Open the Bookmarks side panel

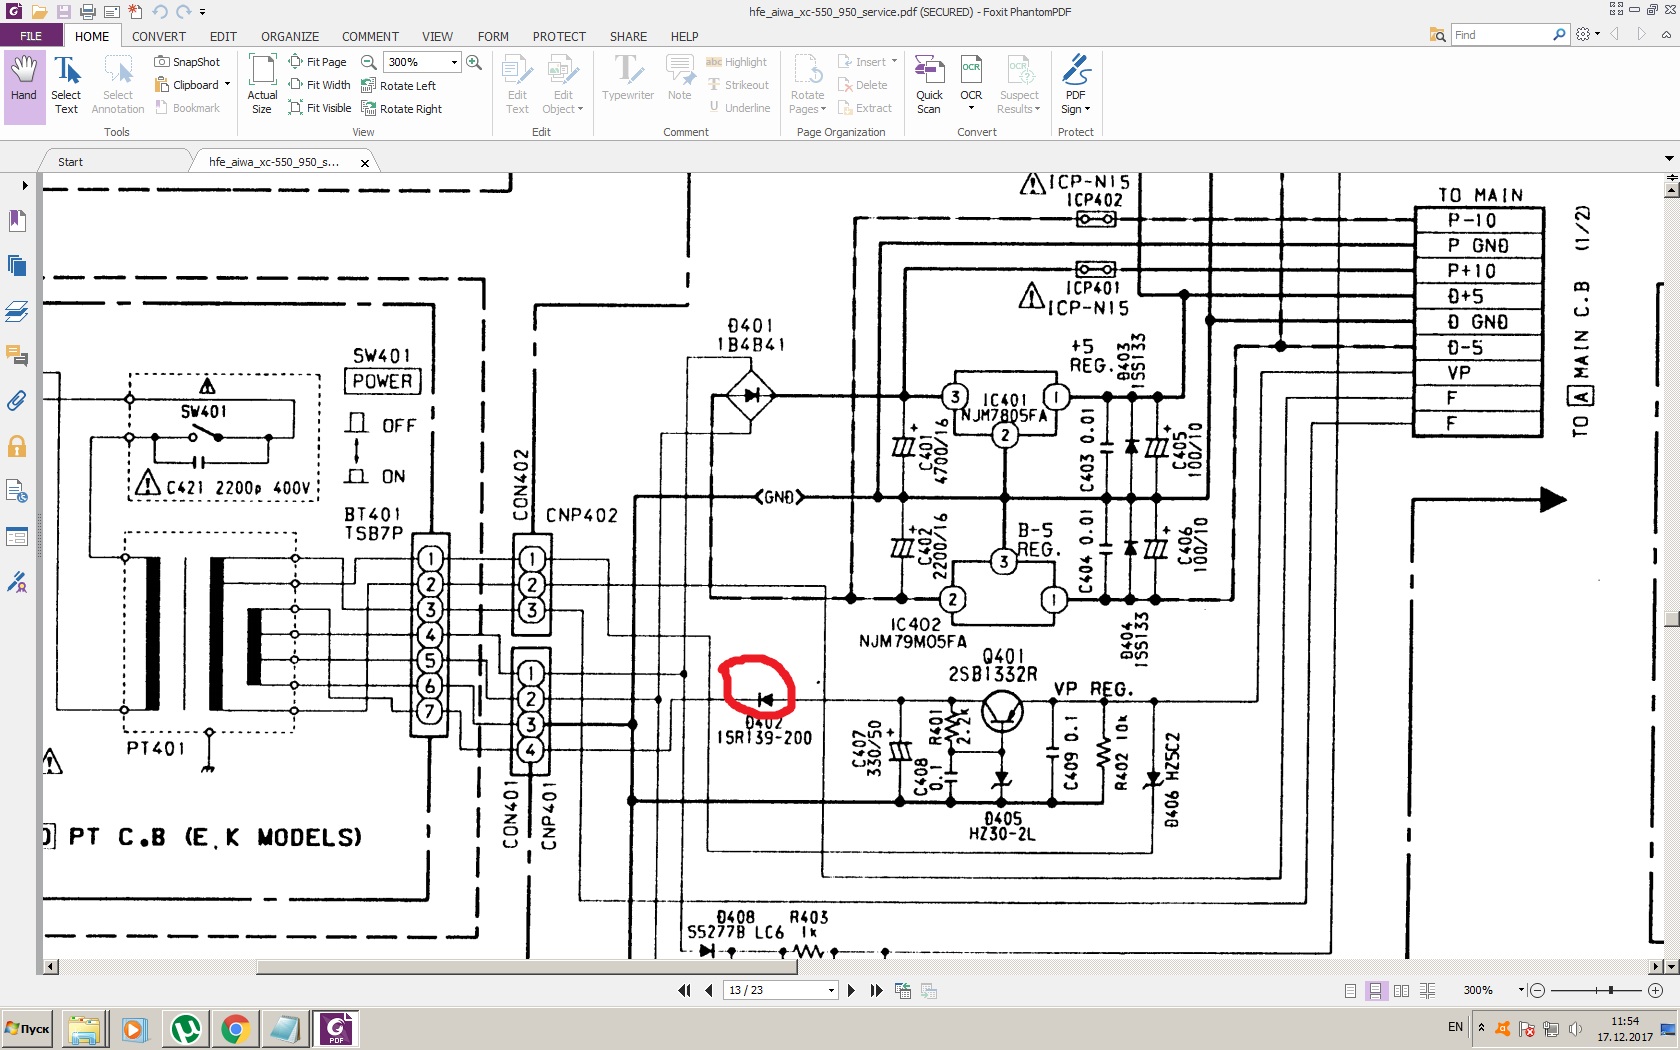pos(17,220)
